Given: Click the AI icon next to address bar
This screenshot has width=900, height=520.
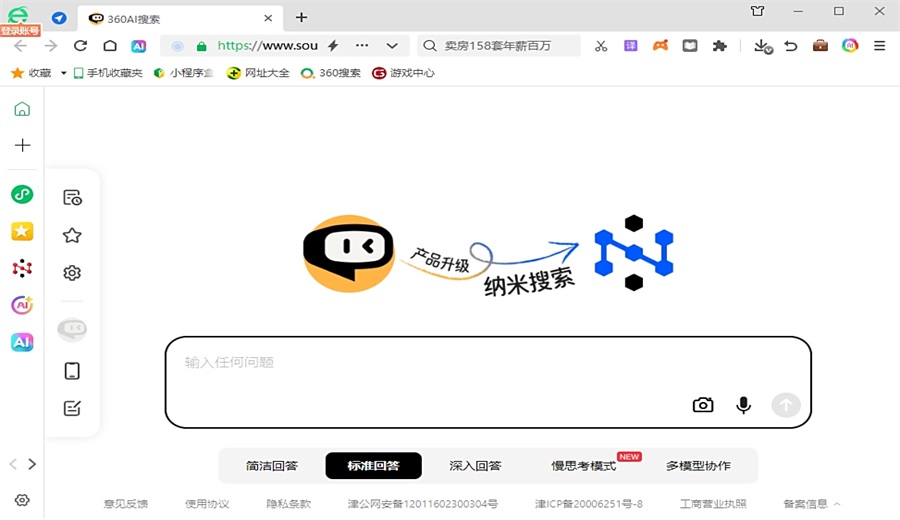Looking at the screenshot, I should [x=138, y=46].
